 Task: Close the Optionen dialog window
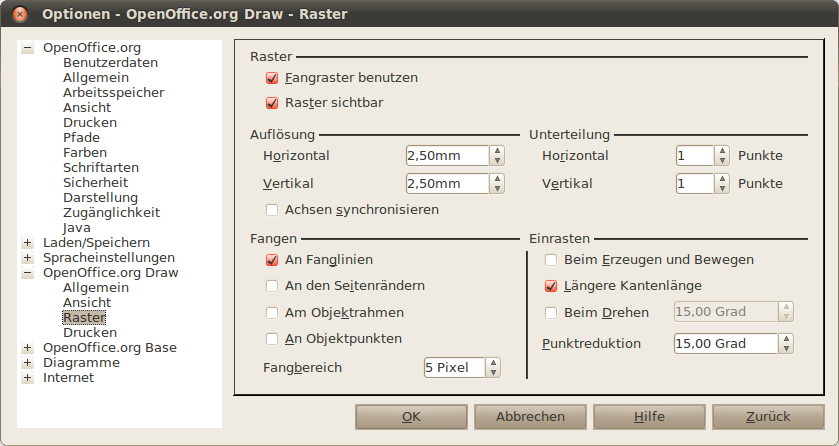[x=20, y=15]
